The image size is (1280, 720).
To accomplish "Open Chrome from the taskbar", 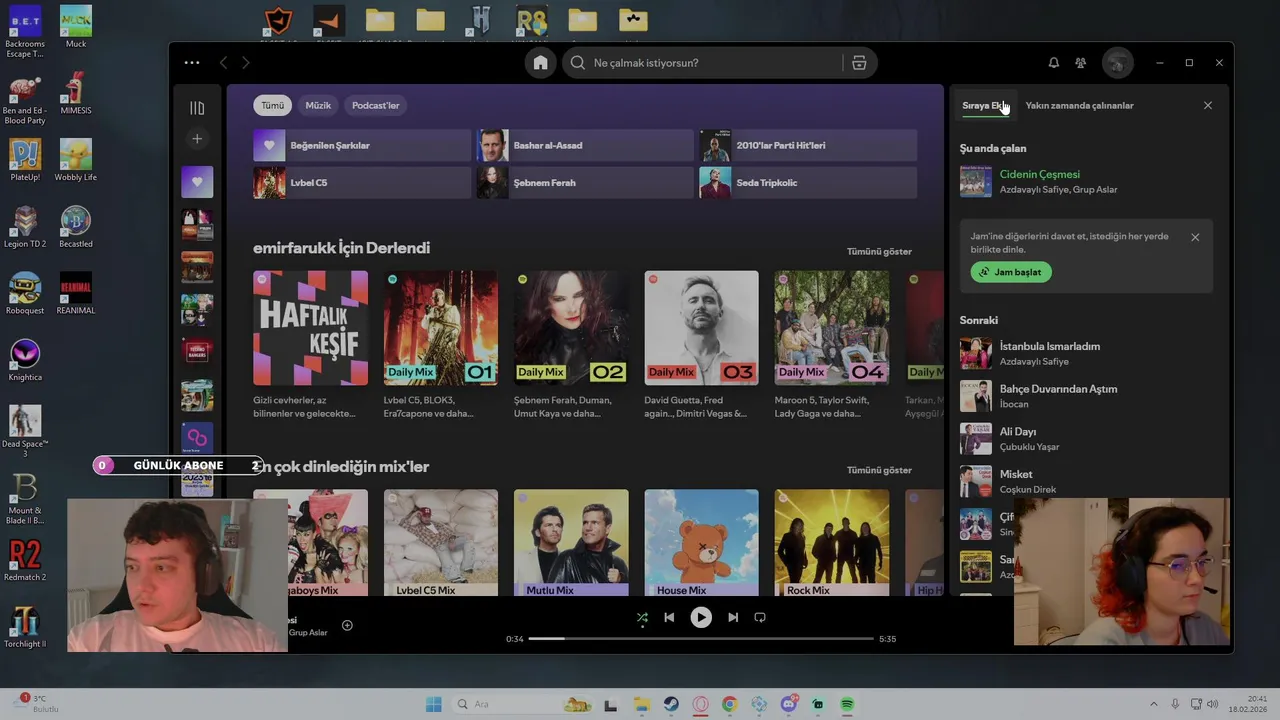I will click(729, 704).
